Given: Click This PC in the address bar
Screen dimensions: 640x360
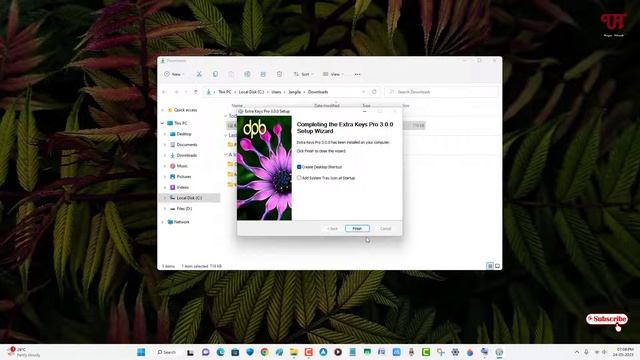Looking at the screenshot, I should point(224,92).
